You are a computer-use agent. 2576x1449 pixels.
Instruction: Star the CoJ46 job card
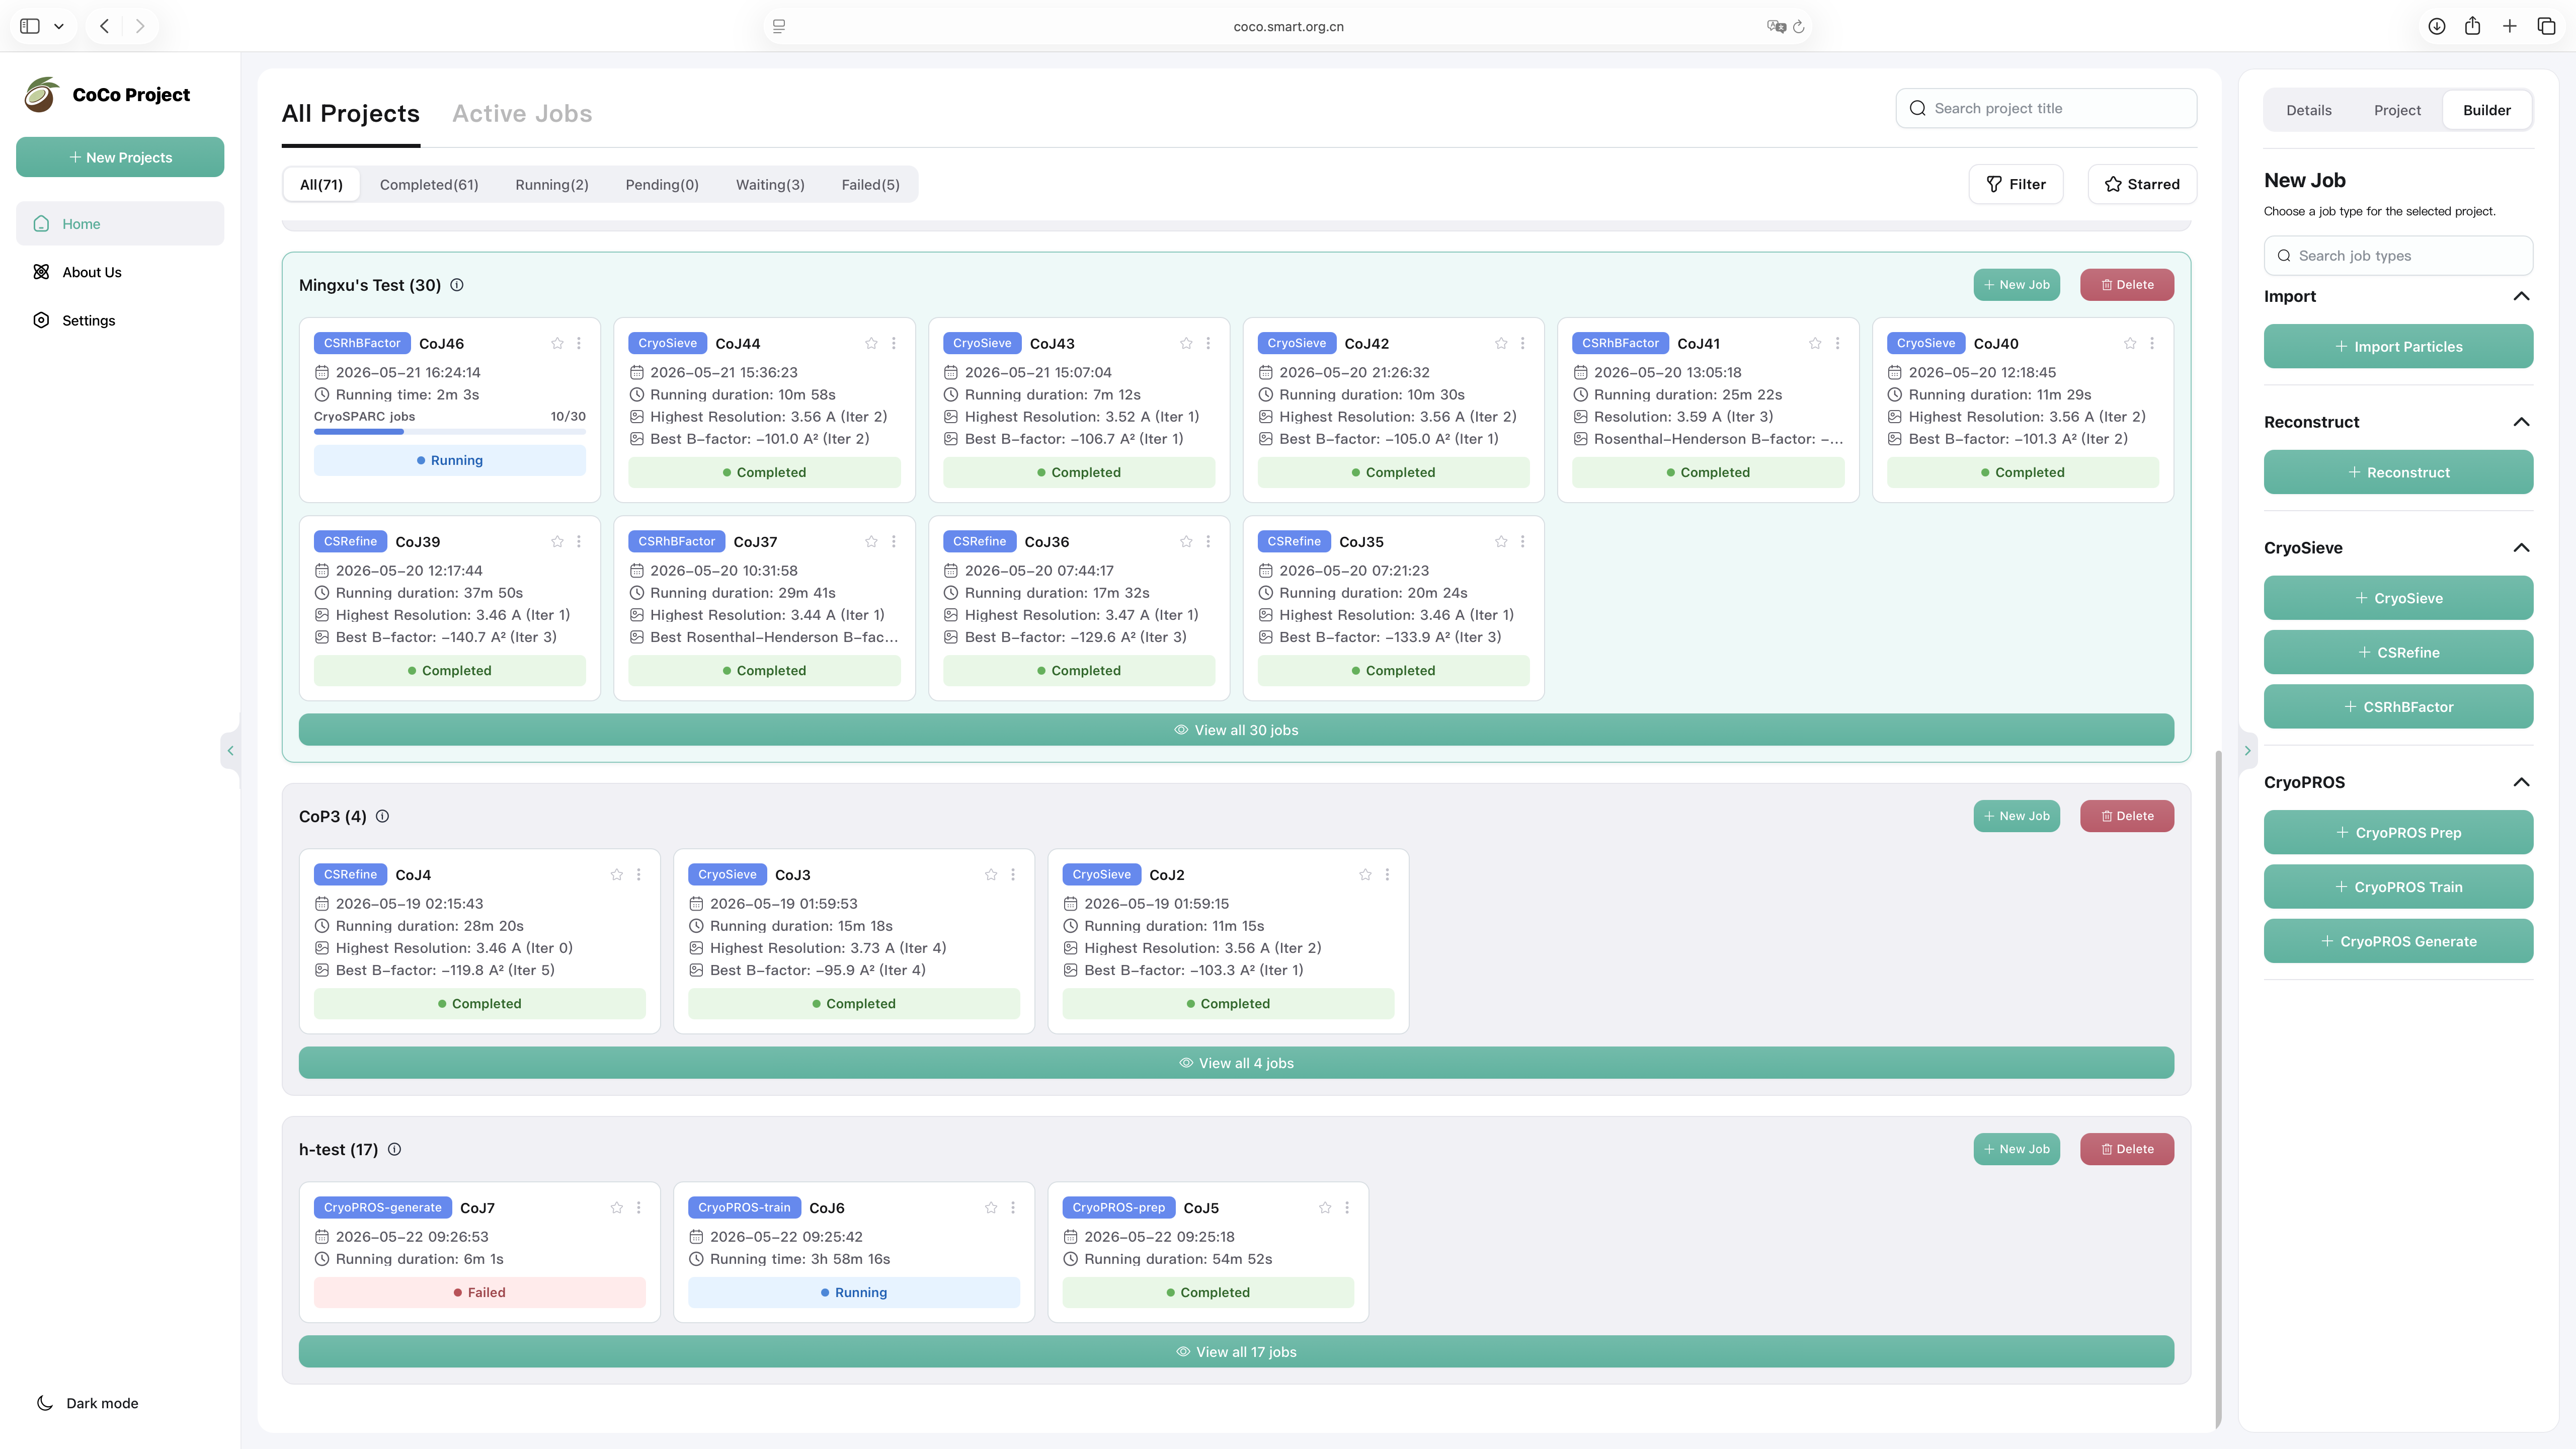coord(557,343)
